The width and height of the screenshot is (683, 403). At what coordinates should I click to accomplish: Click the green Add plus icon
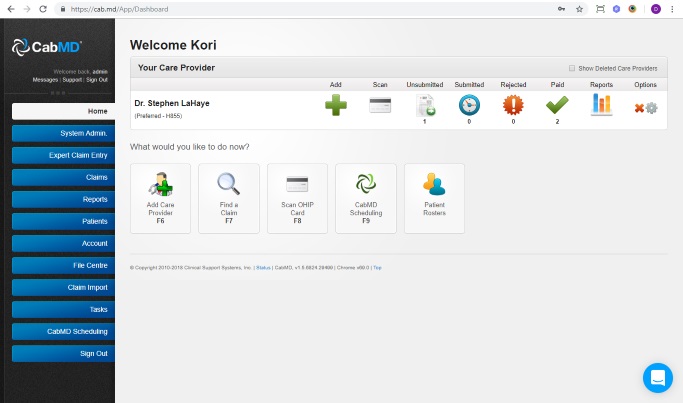coord(336,105)
